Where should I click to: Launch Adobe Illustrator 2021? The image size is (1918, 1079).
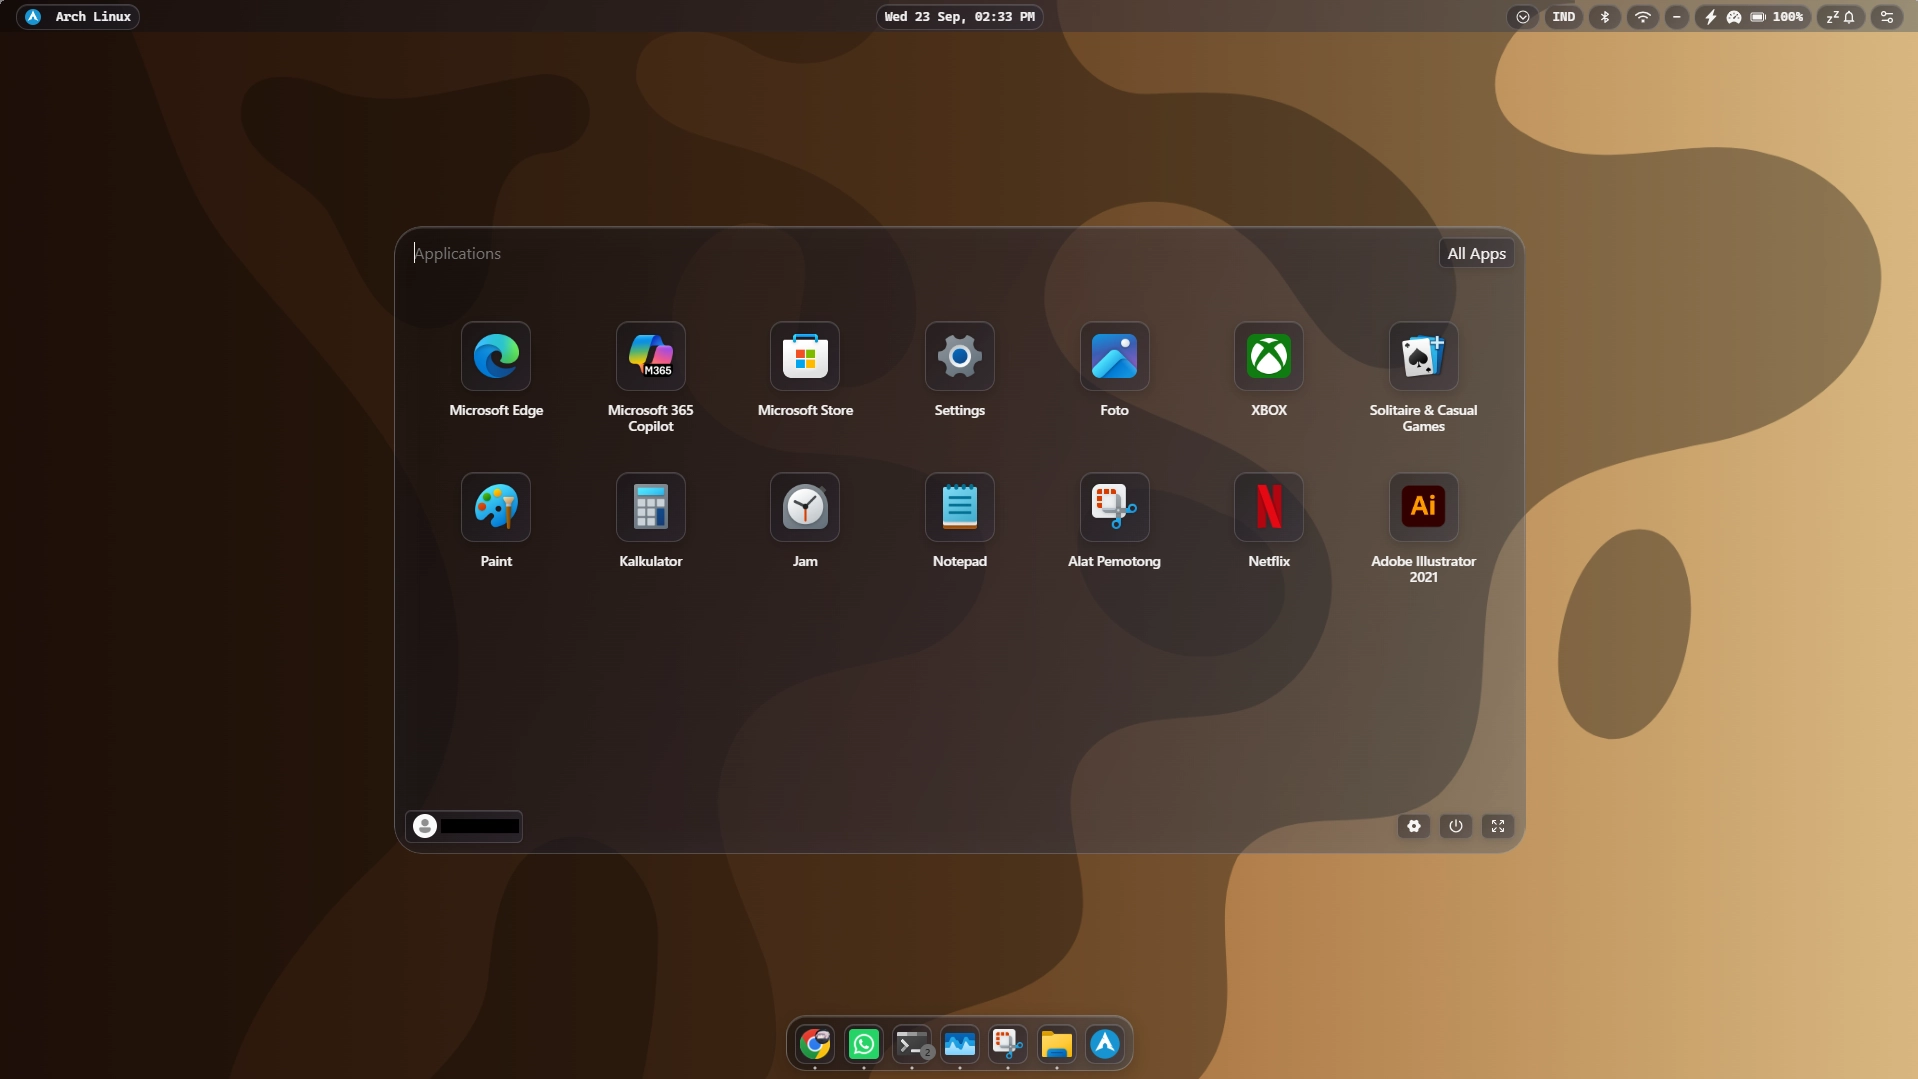pyautogui.click(x=1424, y=507)
